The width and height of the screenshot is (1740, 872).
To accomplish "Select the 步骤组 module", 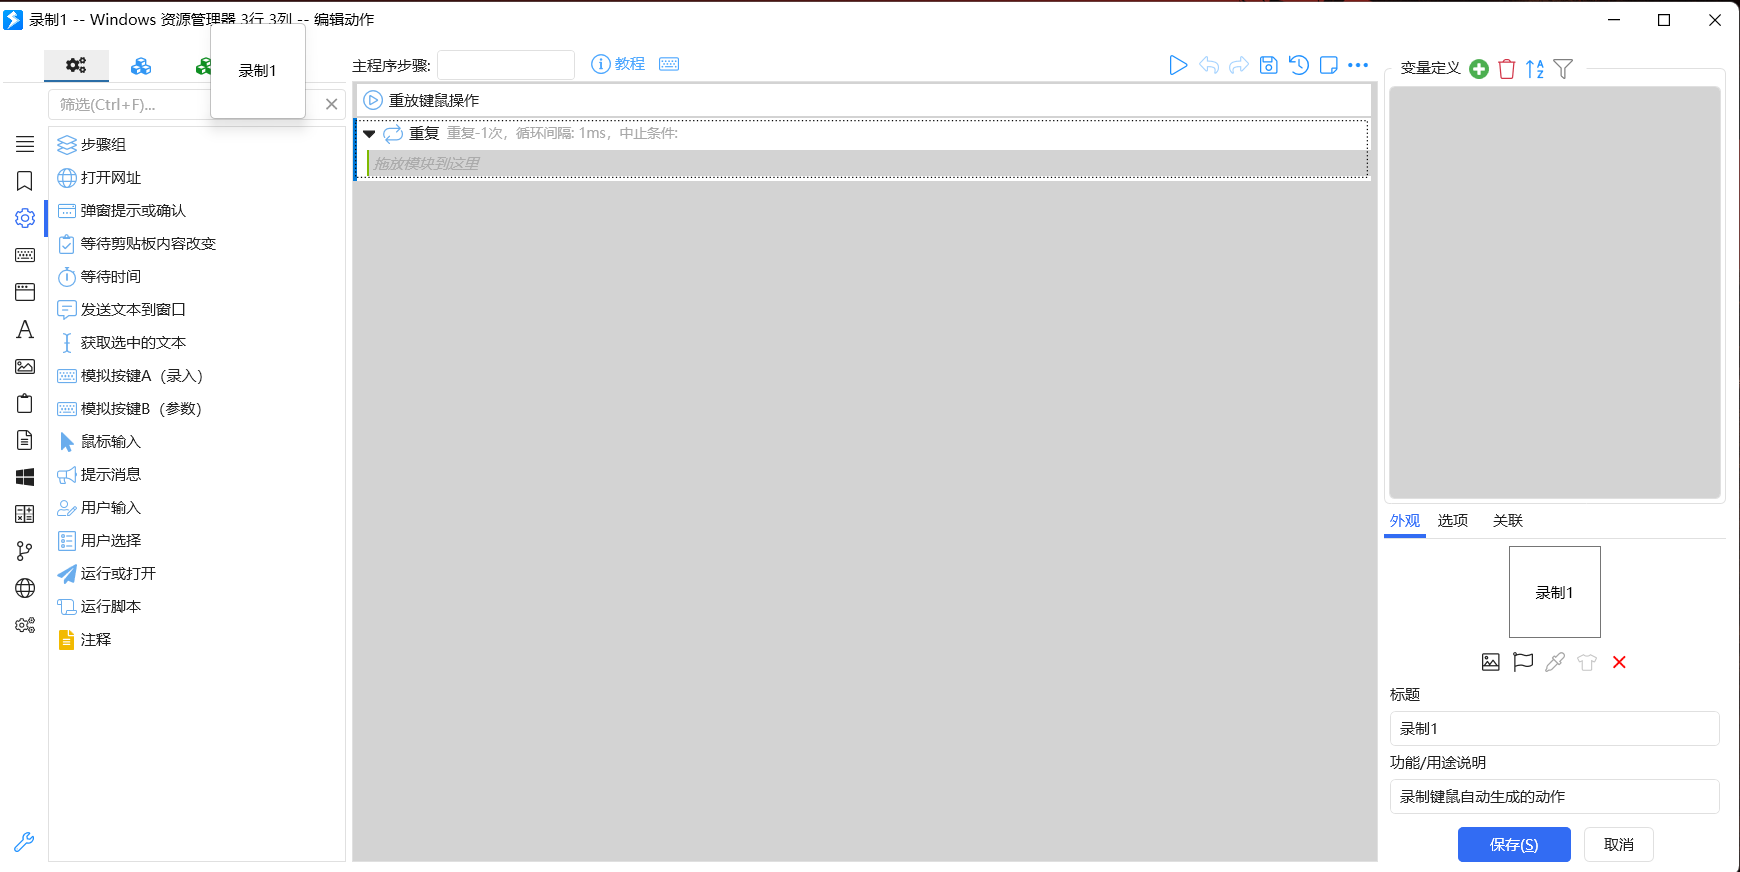I will click(196, 145).
